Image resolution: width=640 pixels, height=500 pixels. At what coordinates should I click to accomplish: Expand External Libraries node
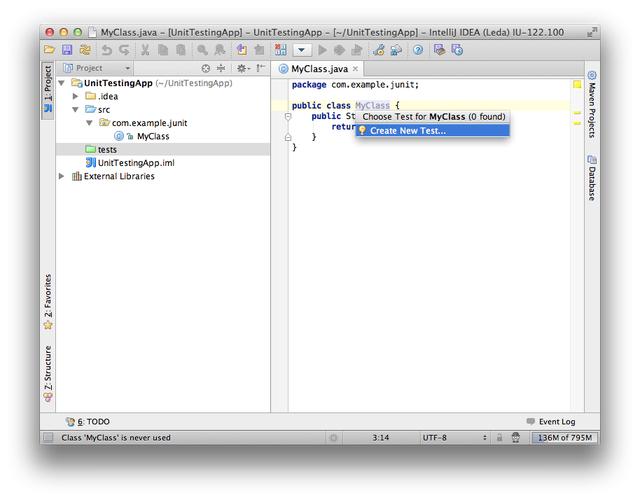62,176
